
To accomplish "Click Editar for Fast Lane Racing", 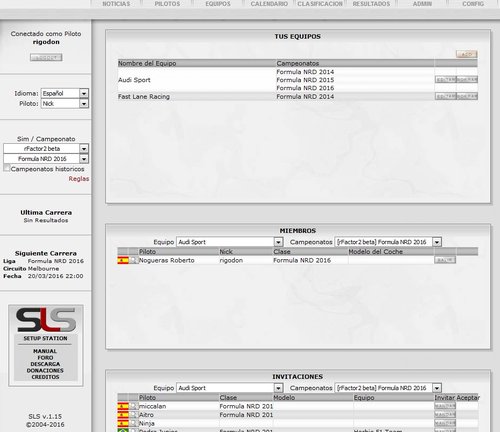I will (445, 96).
